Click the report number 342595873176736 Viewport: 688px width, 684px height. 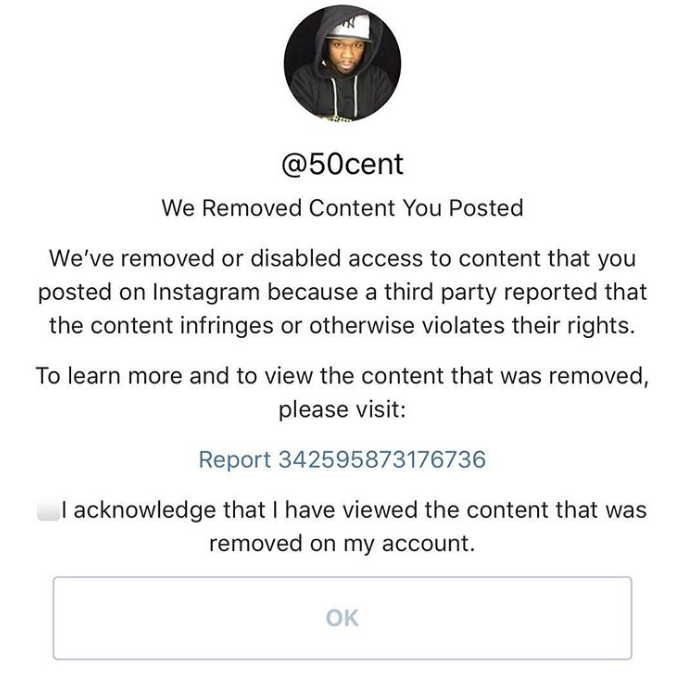(x=381, y=460)
